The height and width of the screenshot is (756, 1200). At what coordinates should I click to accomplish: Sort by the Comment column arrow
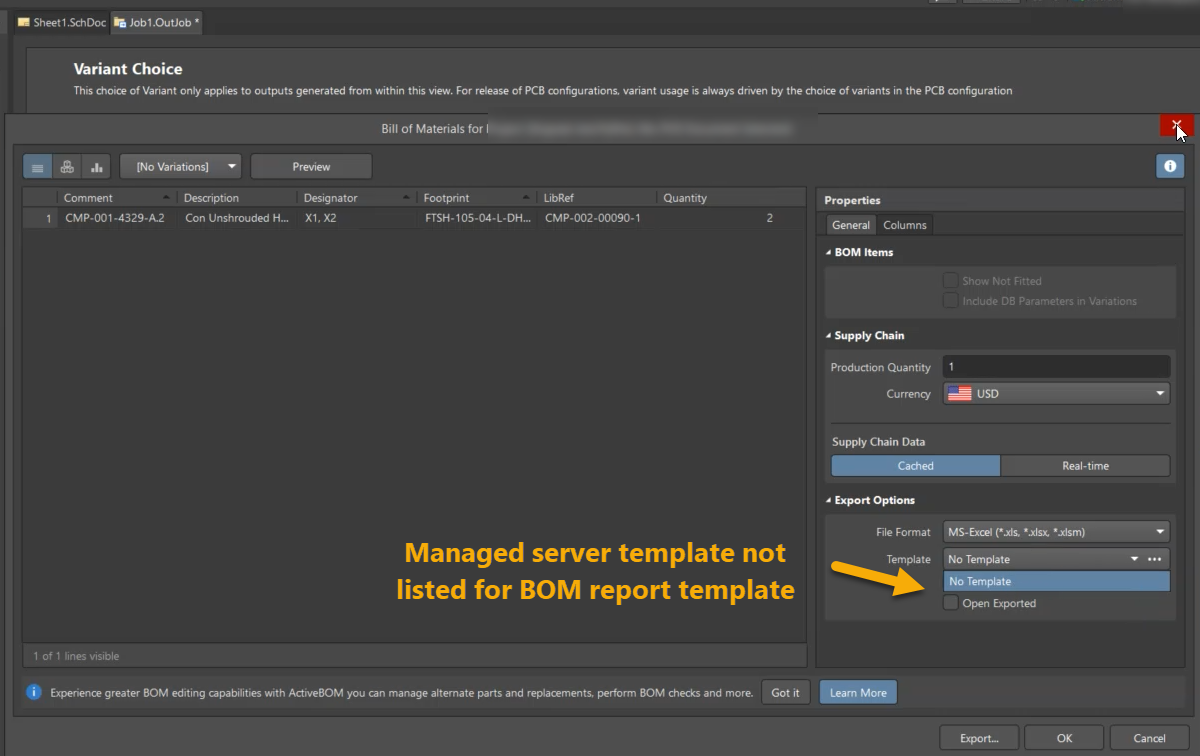[166, 198]
